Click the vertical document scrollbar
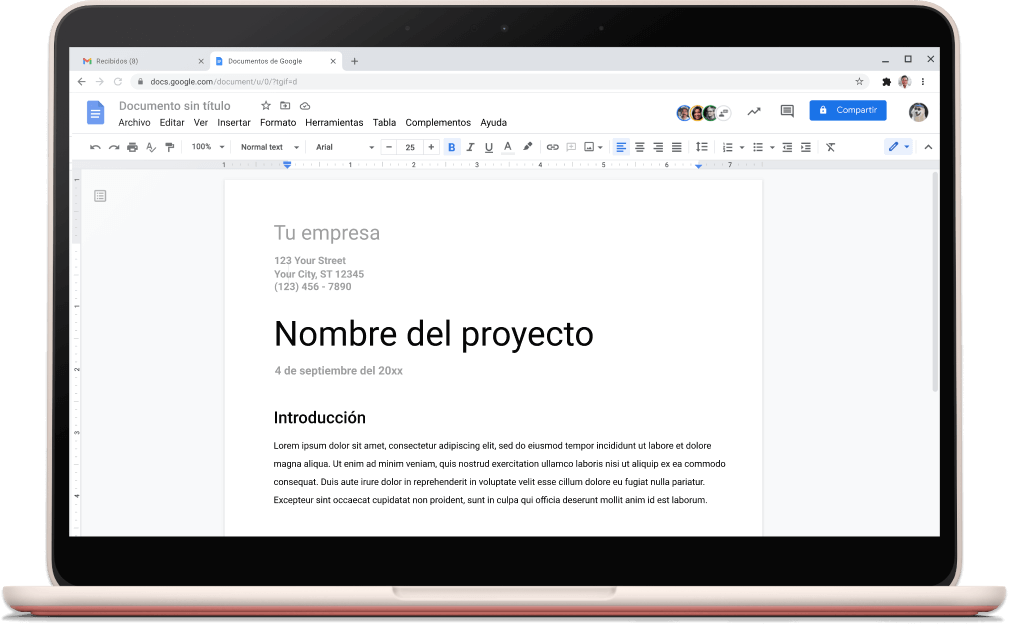This screenshot has width=1009, height=625. tap(935, 281)
